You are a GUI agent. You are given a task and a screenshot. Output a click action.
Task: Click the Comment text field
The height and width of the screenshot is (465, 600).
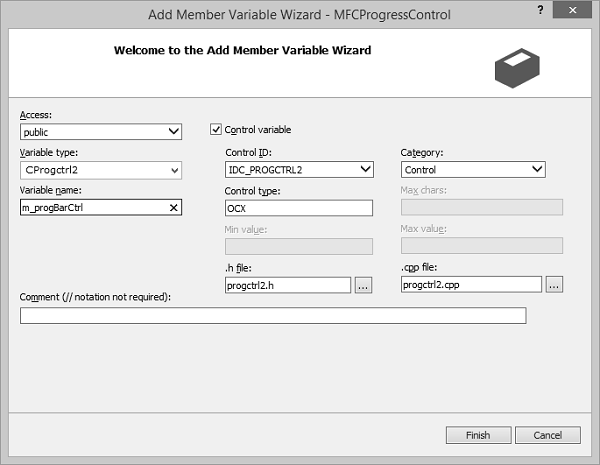[x=273, y=315]
